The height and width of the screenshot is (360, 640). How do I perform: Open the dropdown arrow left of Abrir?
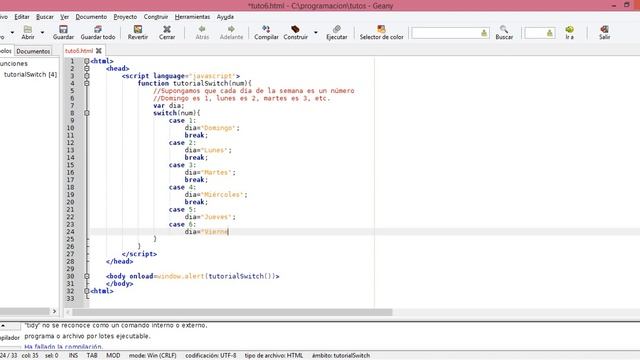(12, 32)
